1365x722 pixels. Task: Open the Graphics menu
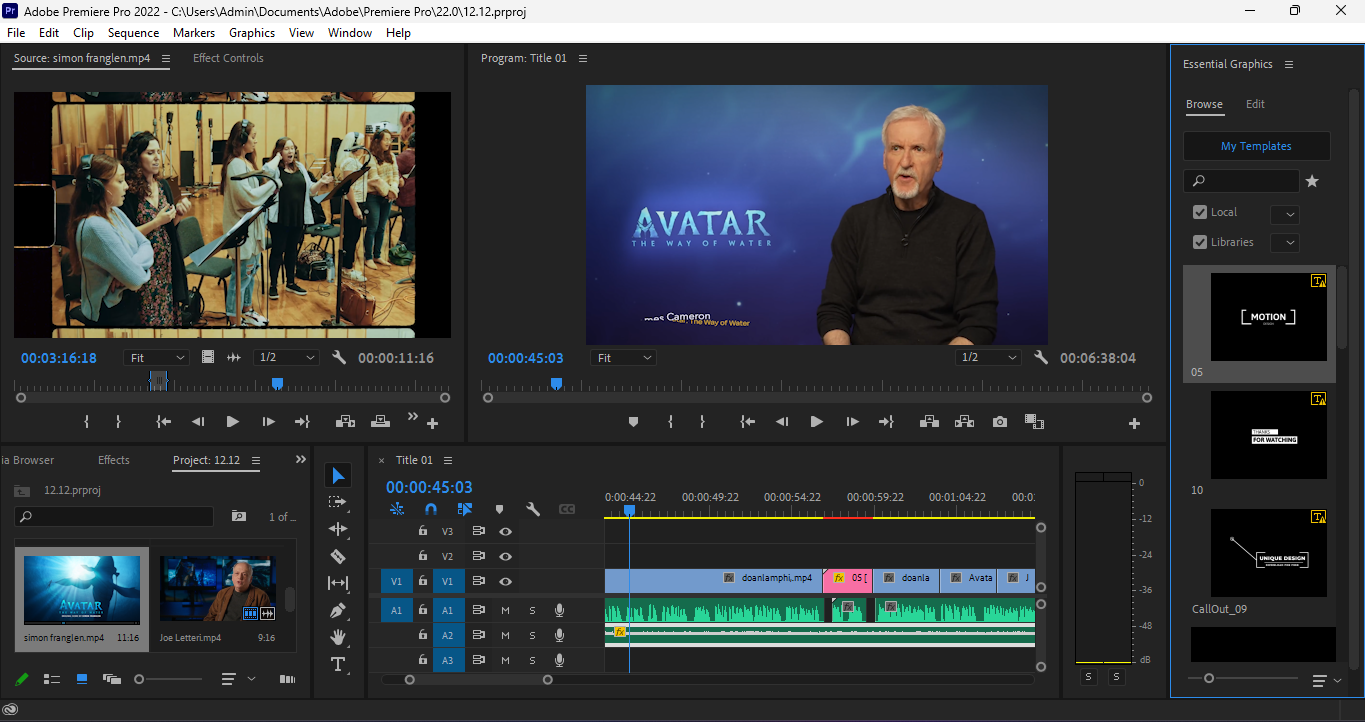click(252, 33)
